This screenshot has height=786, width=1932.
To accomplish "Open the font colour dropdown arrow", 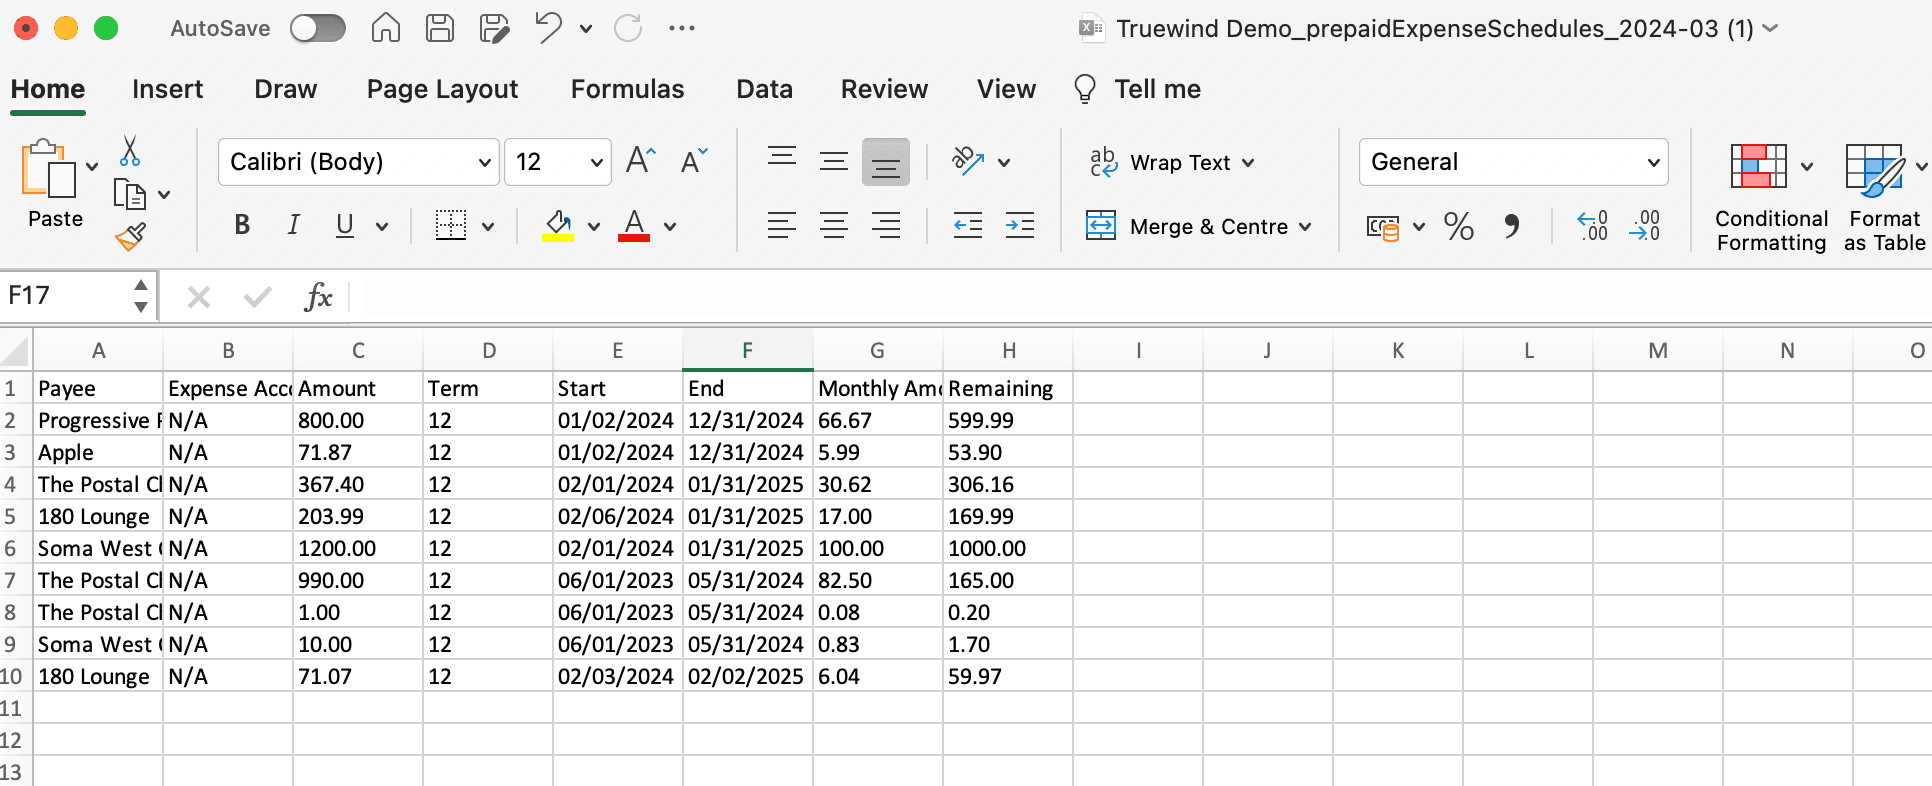I will (x=670, y=227).
